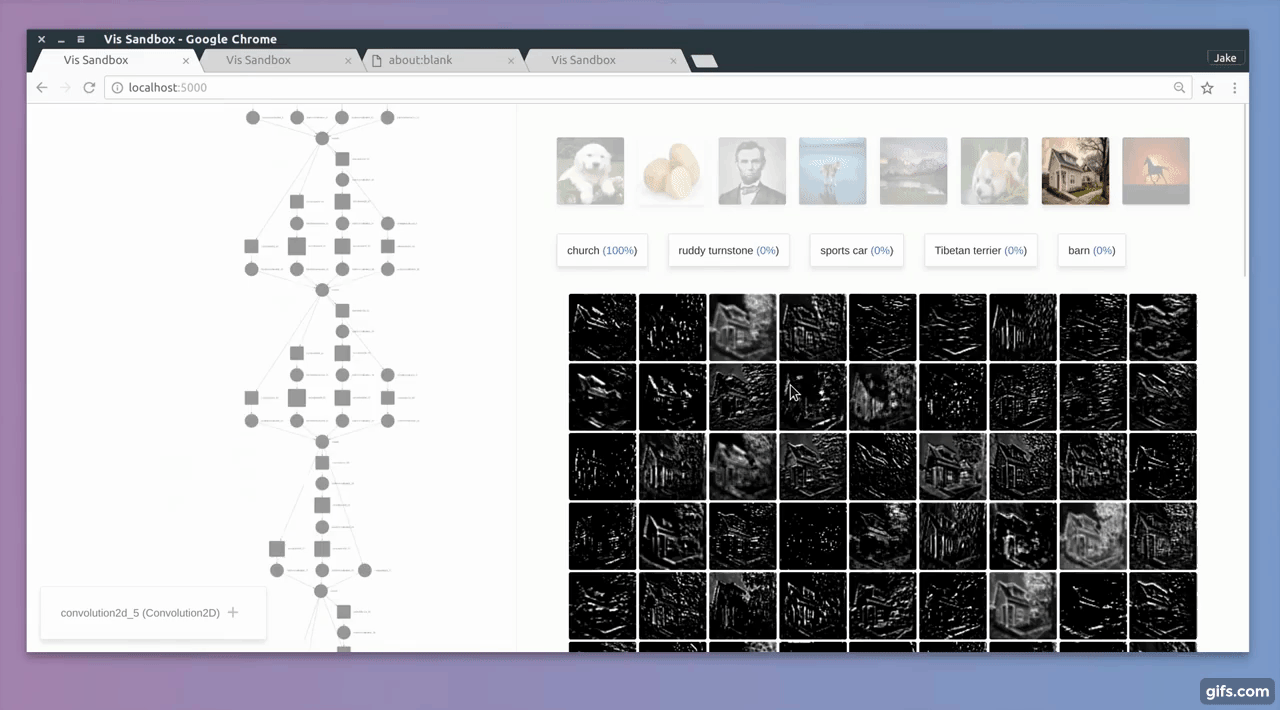Viewport: 1280px width, 710px height.
Task: Close the about:blank tab
Action: point(511,61)
